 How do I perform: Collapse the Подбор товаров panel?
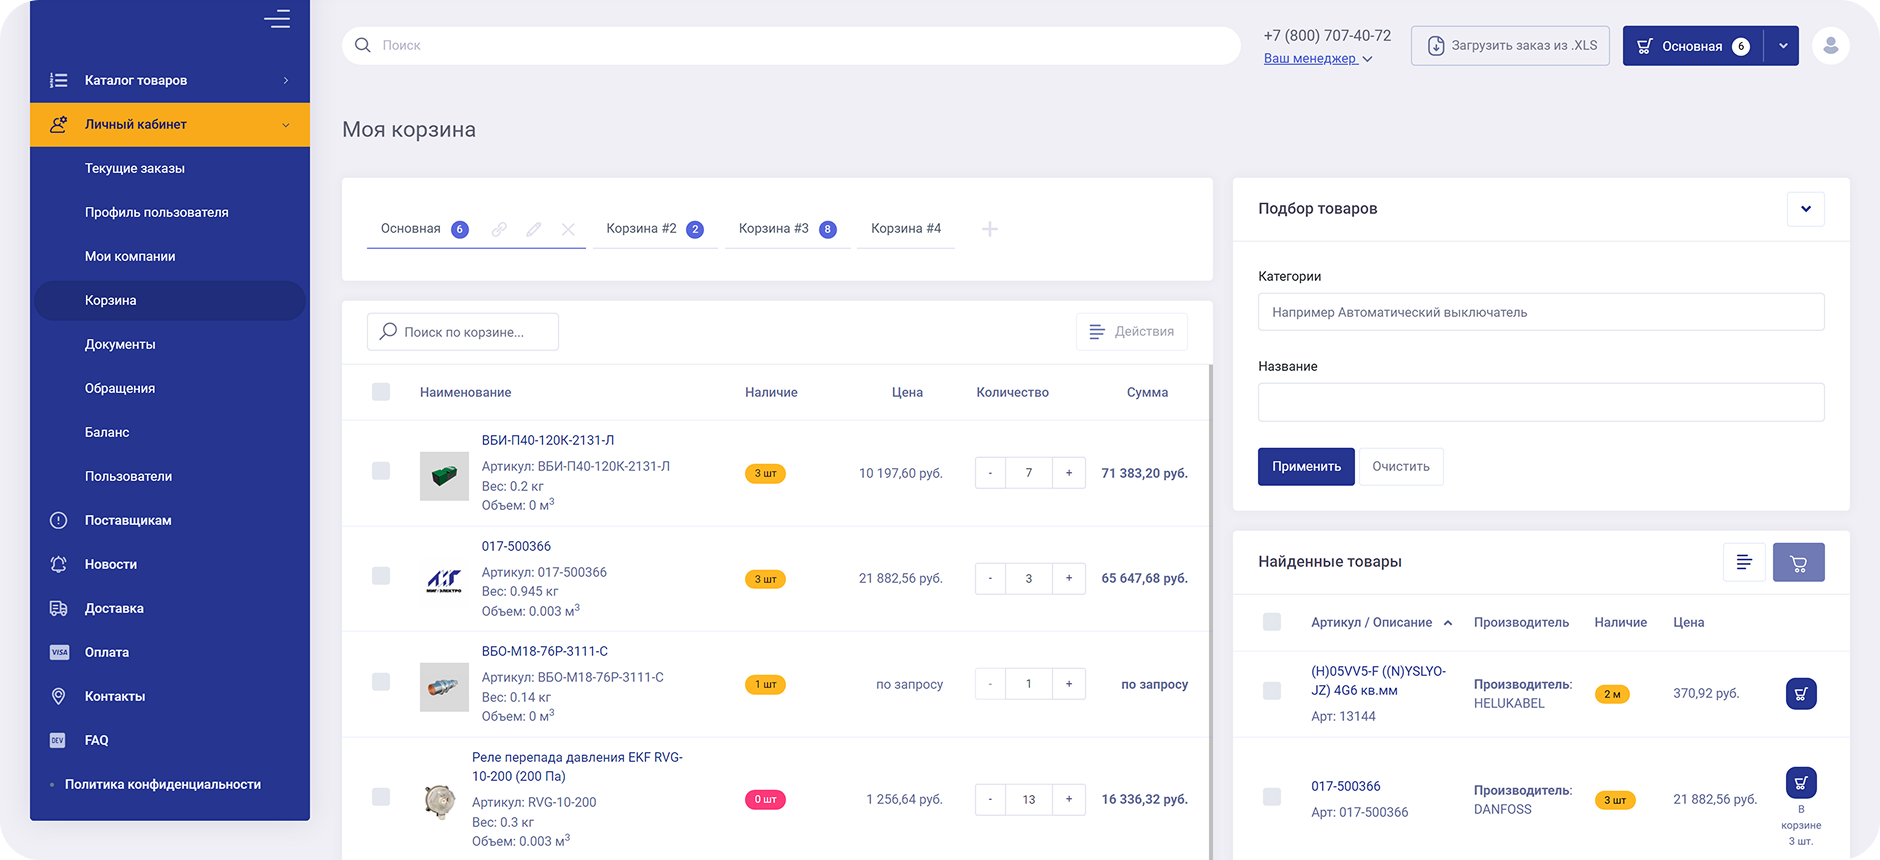pos(1805,209)
